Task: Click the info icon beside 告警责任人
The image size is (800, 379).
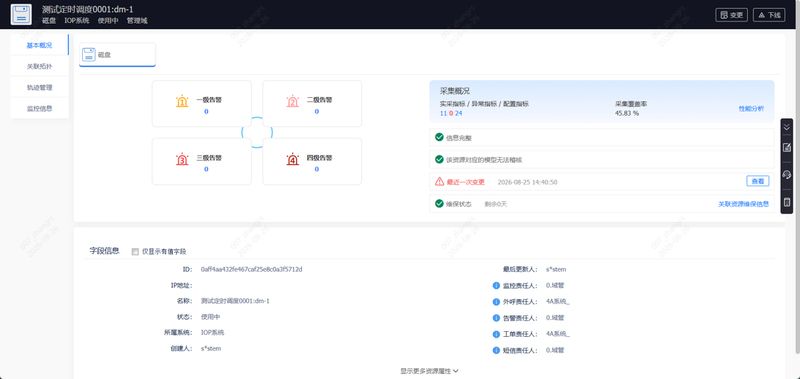Action: tap(496, 318)
